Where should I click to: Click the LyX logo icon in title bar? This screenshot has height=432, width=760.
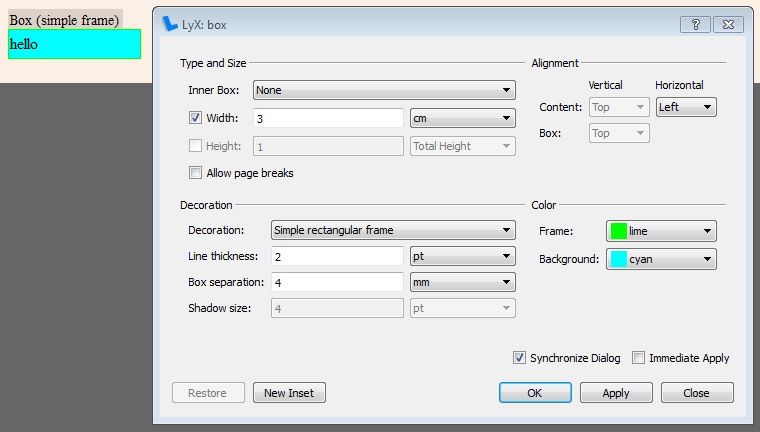point(170,25)
